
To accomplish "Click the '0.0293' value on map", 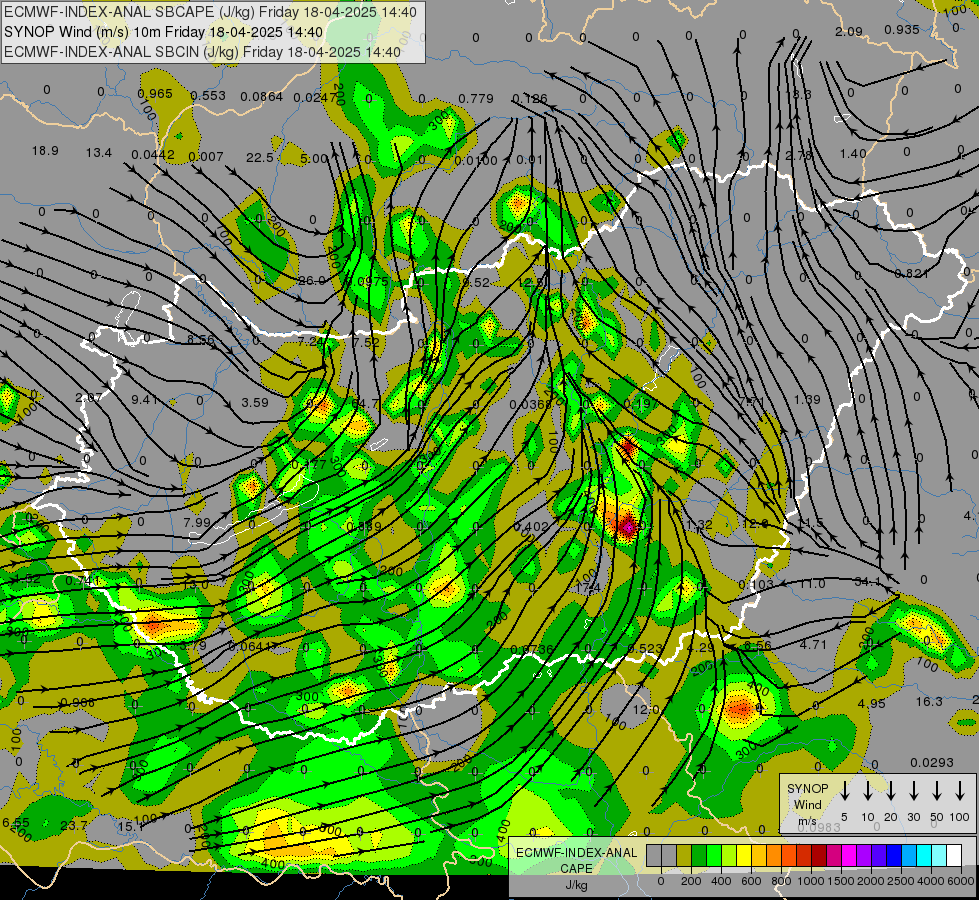I will 932,762.
